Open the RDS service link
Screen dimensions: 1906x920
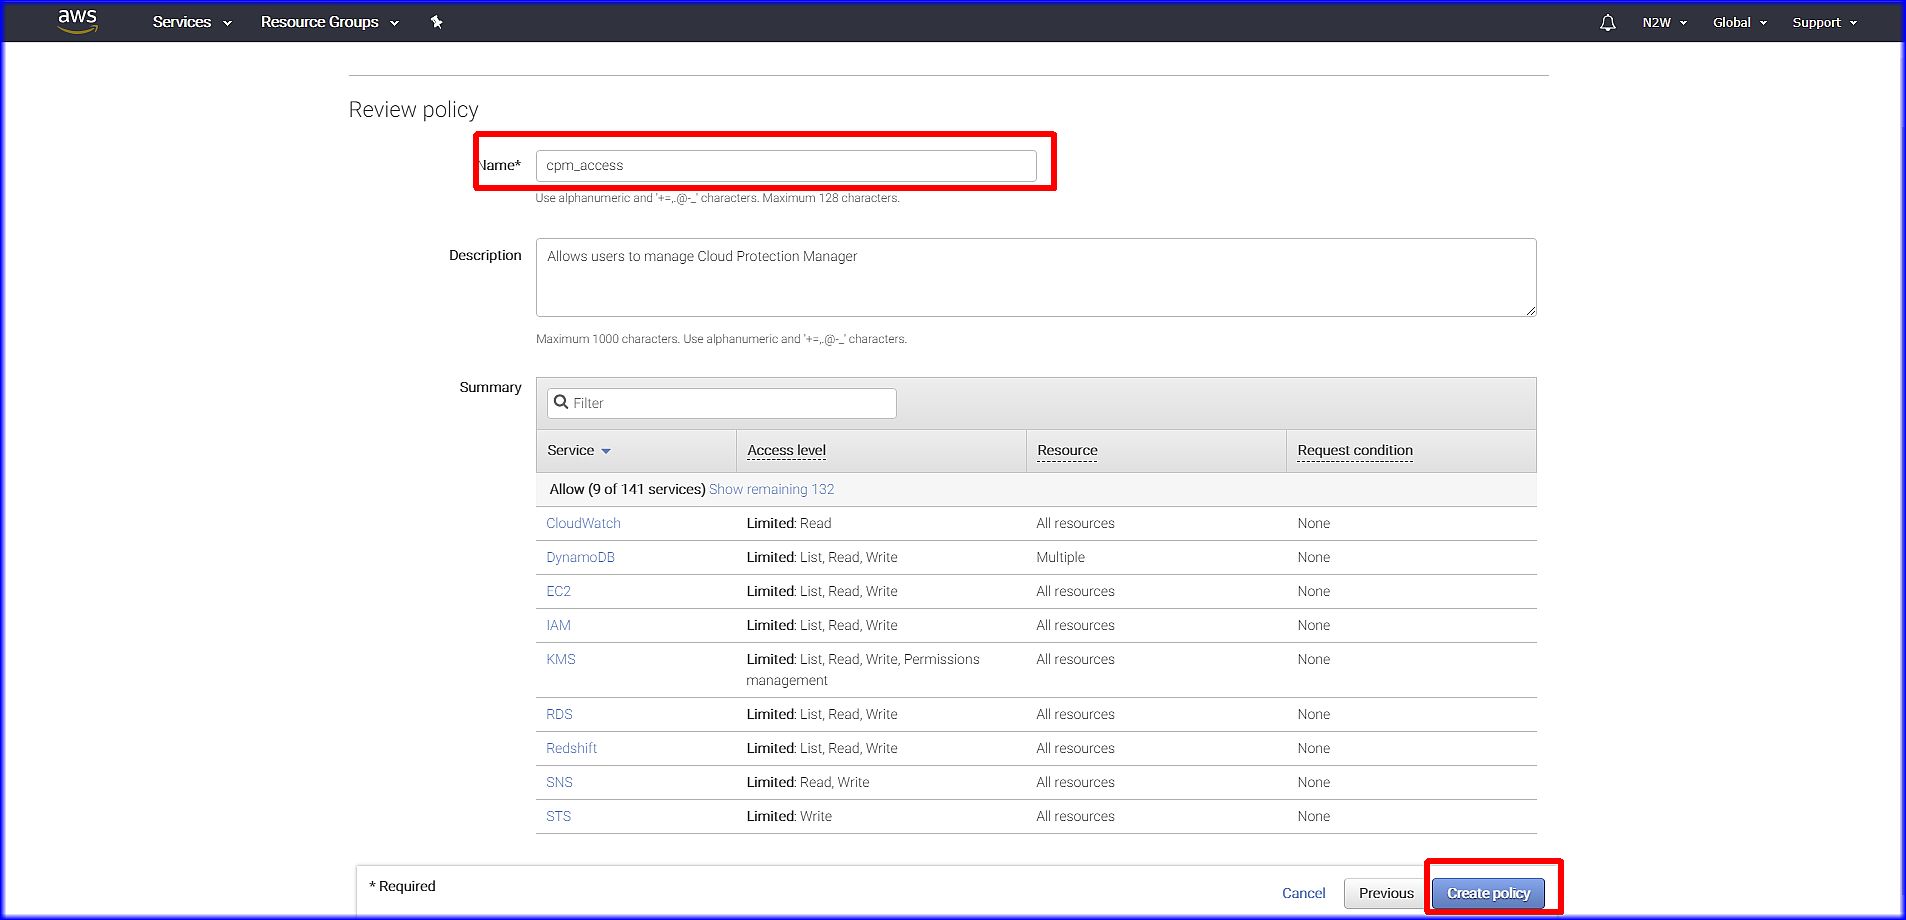pyautogui.click(x=559, y=714)
